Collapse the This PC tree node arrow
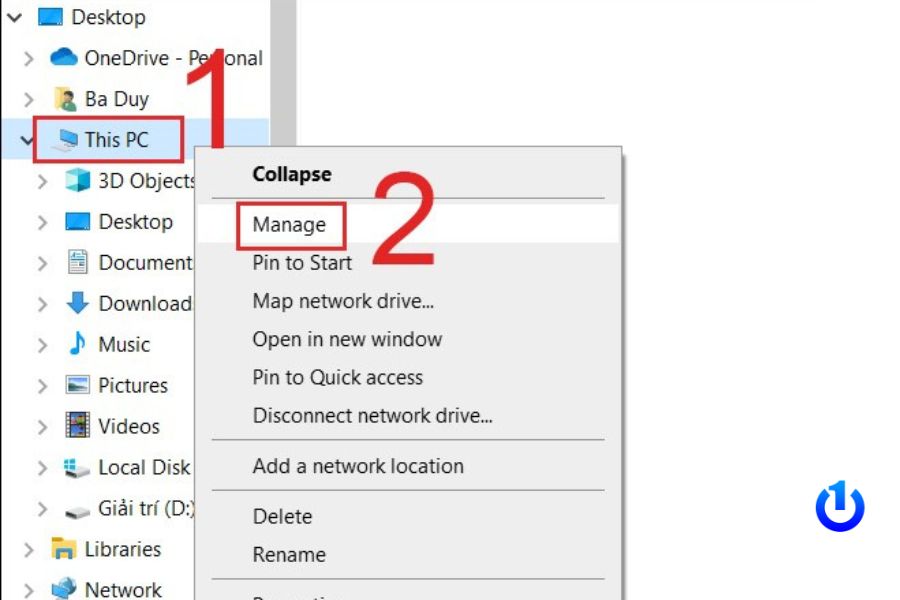Image resolution: width=900 pixels, height=600 pixels. point(28,140)
